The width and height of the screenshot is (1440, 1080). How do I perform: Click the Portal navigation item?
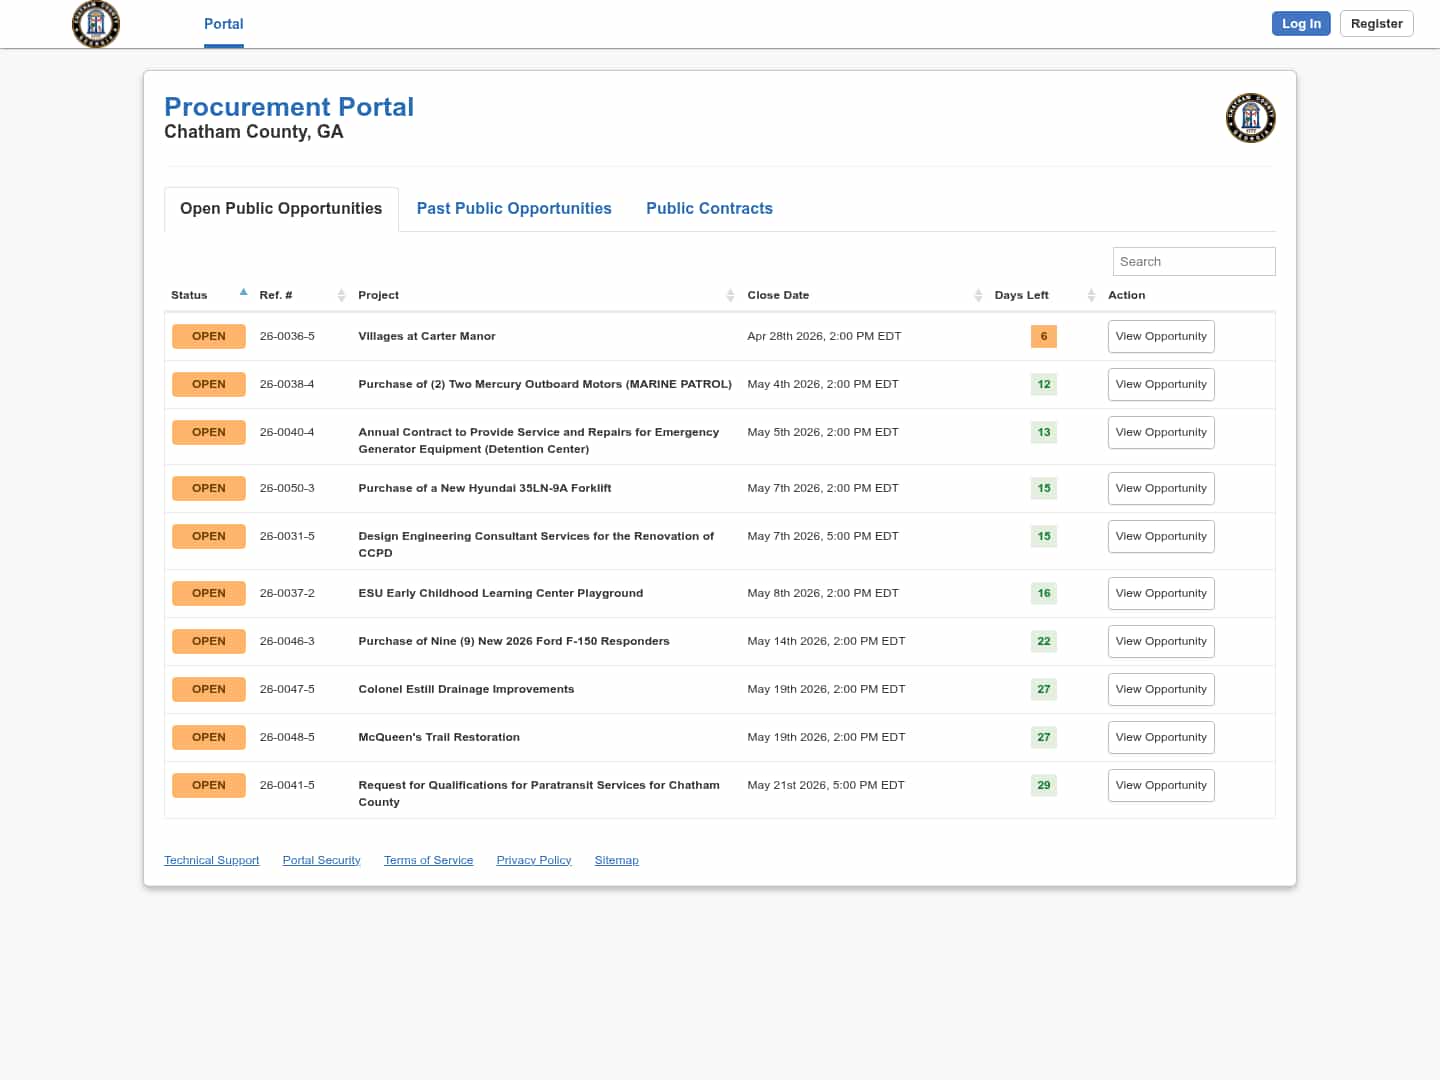[x=223, y=24]
